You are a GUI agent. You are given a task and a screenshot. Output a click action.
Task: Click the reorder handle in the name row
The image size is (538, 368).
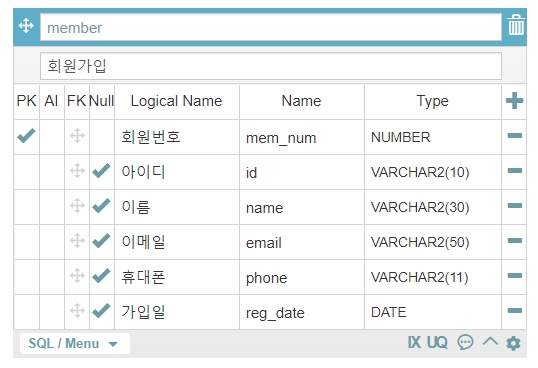(77, 205)
